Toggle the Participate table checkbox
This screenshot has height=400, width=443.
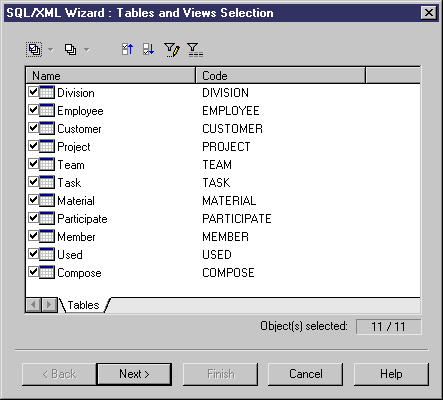[33, 218]
